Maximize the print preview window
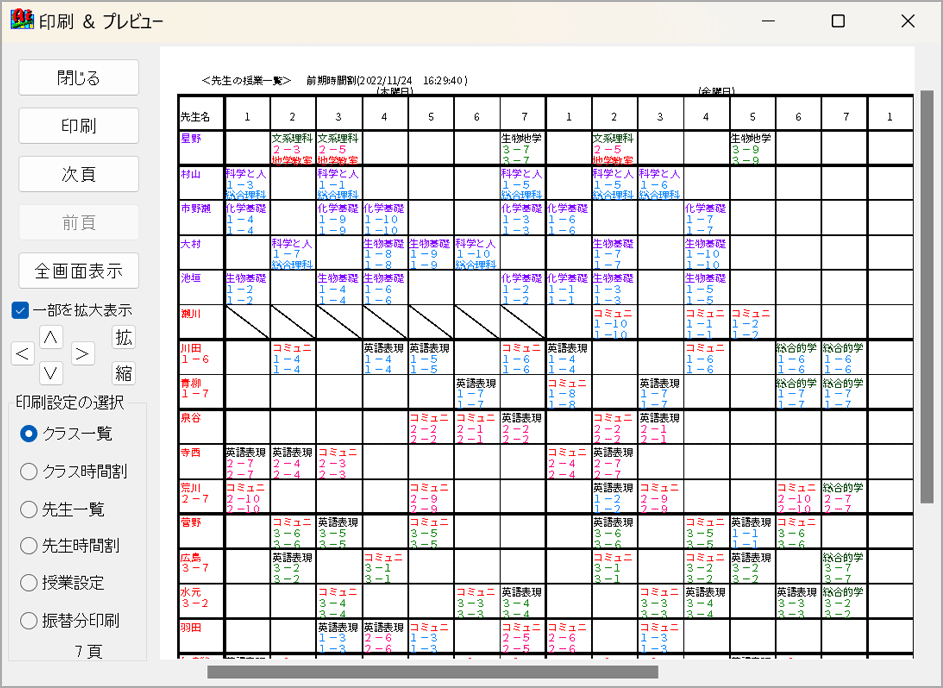Viewport: 943px width, 688px height. click(x=838, y=21)
